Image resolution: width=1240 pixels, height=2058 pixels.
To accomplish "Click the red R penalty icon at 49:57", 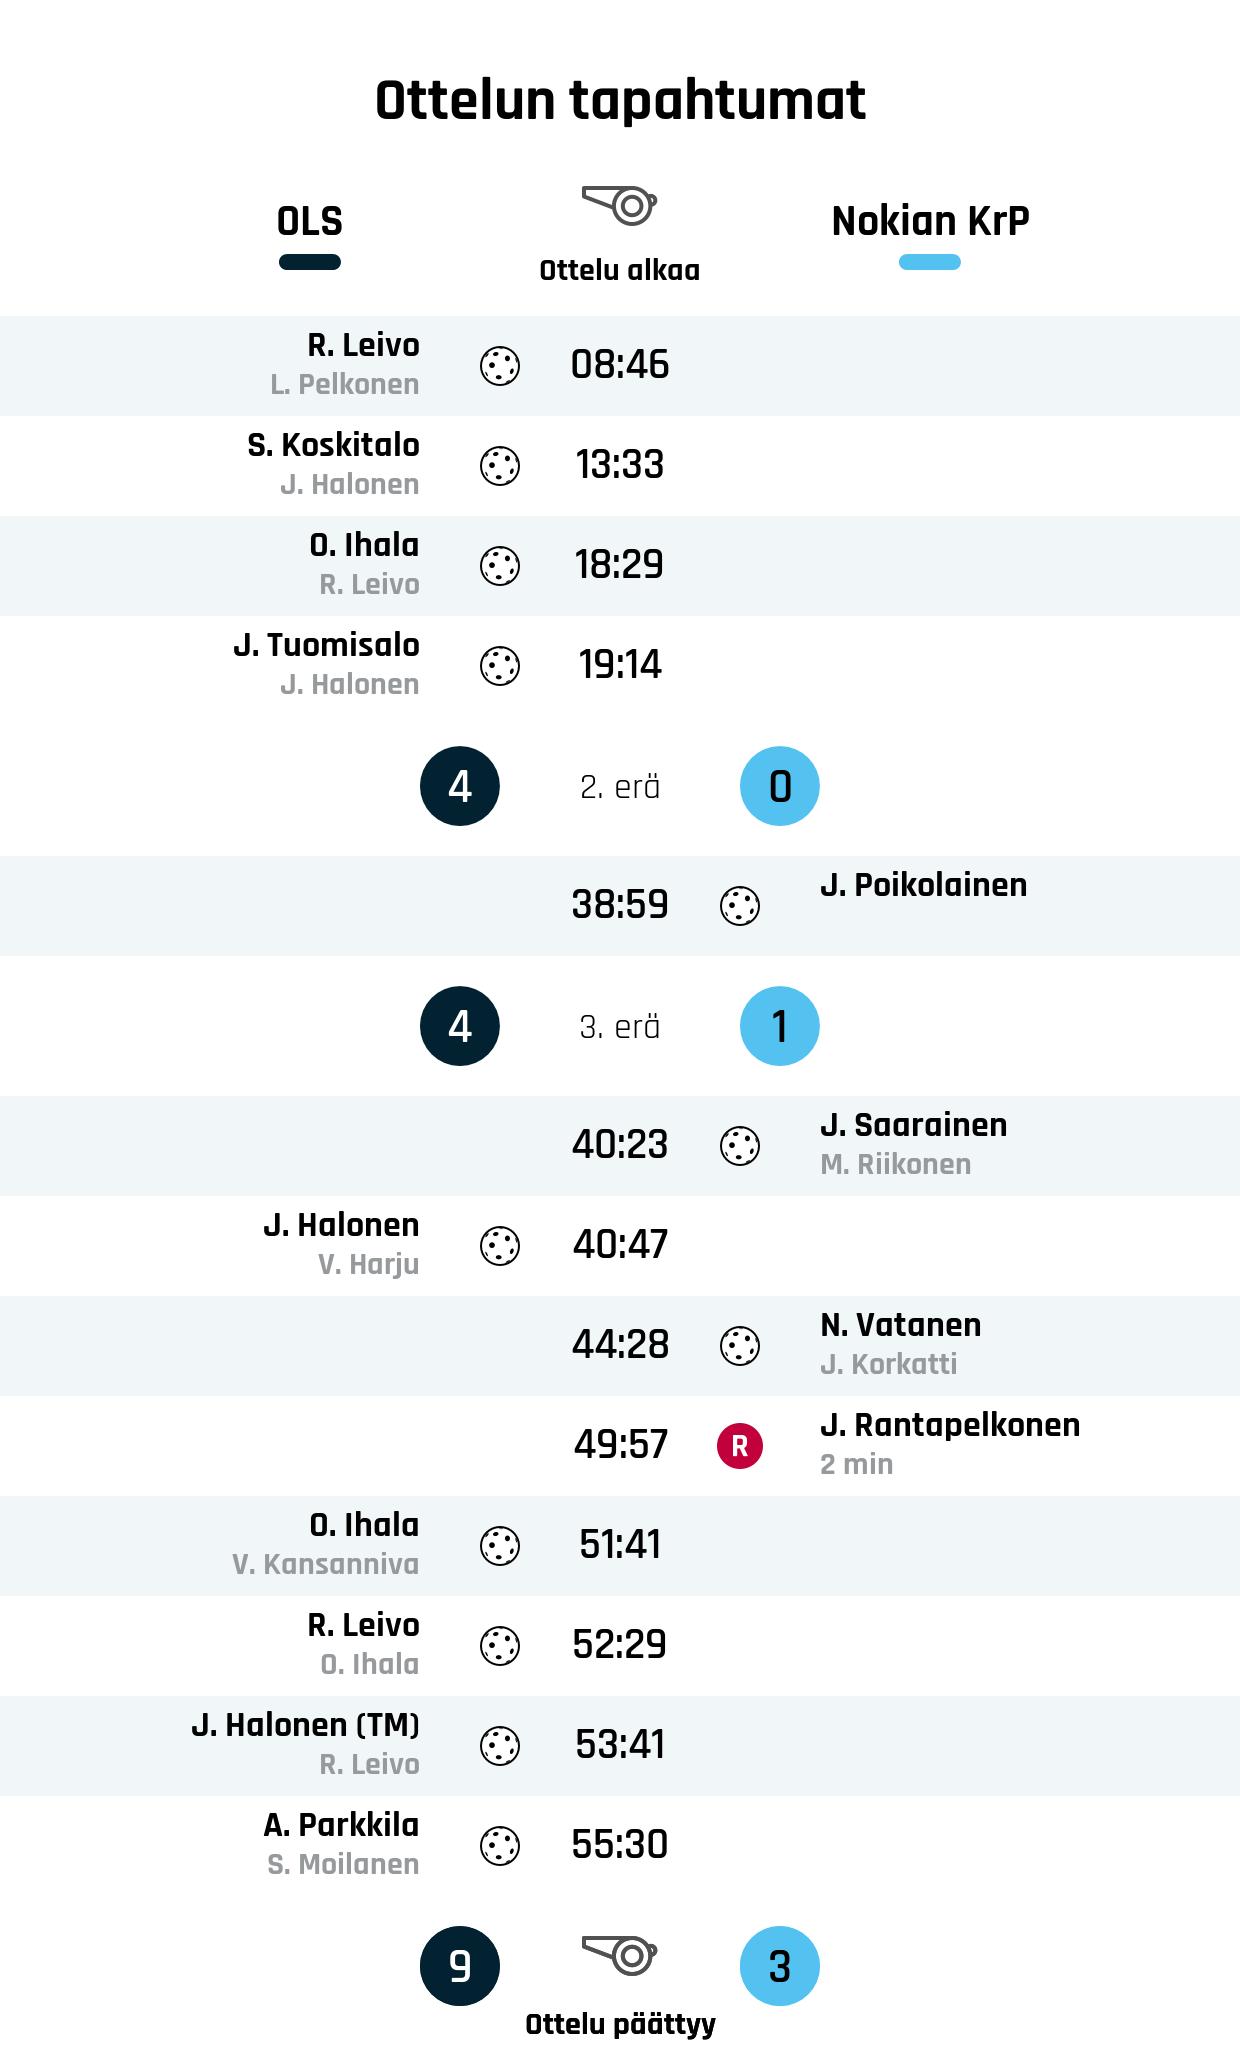I will point(740,1446).
